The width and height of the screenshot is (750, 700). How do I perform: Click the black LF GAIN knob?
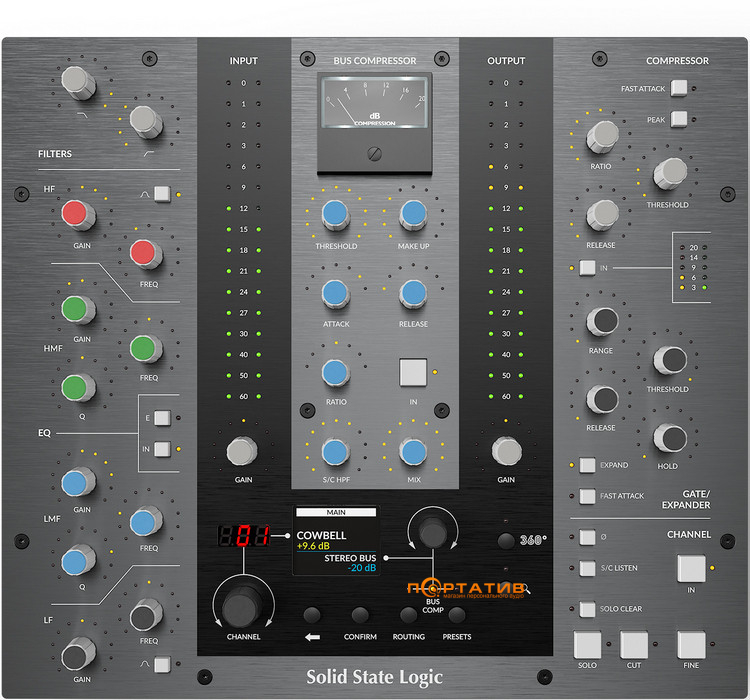tap(78, 656)
